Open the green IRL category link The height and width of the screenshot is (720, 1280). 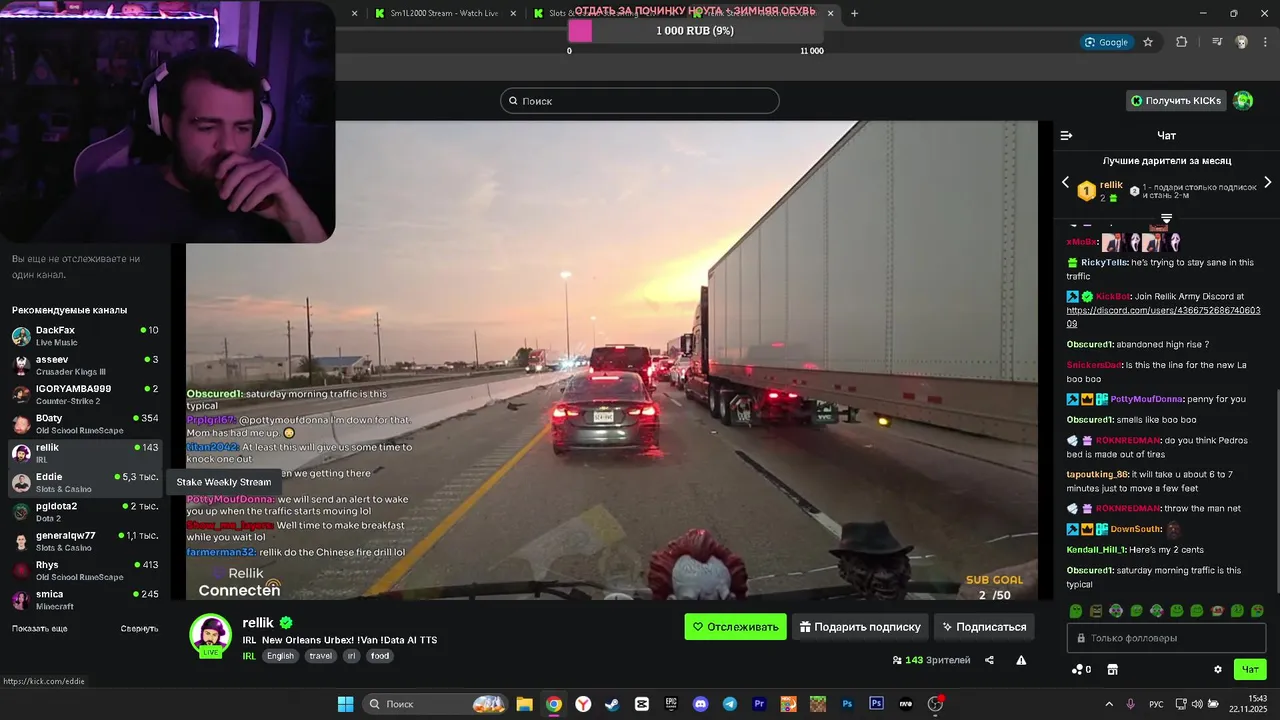[x=249, y=656]
